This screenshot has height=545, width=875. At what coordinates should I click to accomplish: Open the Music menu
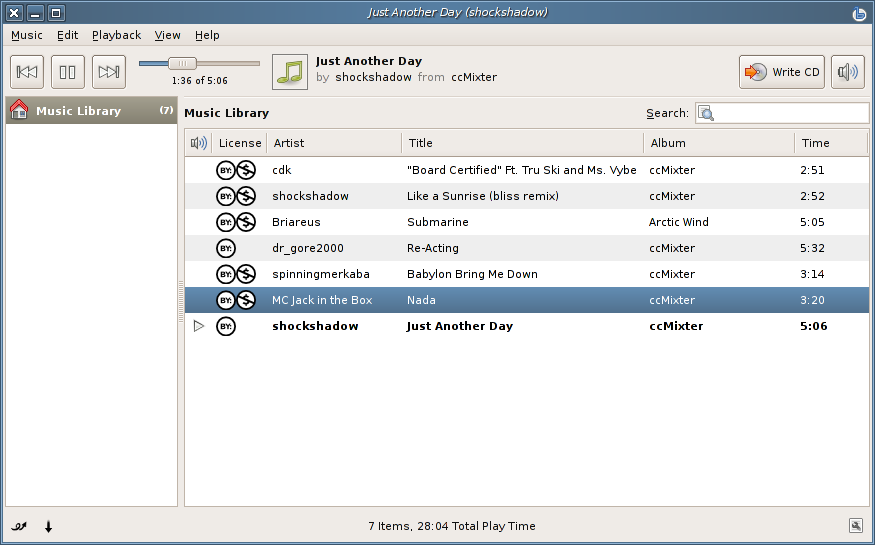pyautogui.click(x=27, y=35)
